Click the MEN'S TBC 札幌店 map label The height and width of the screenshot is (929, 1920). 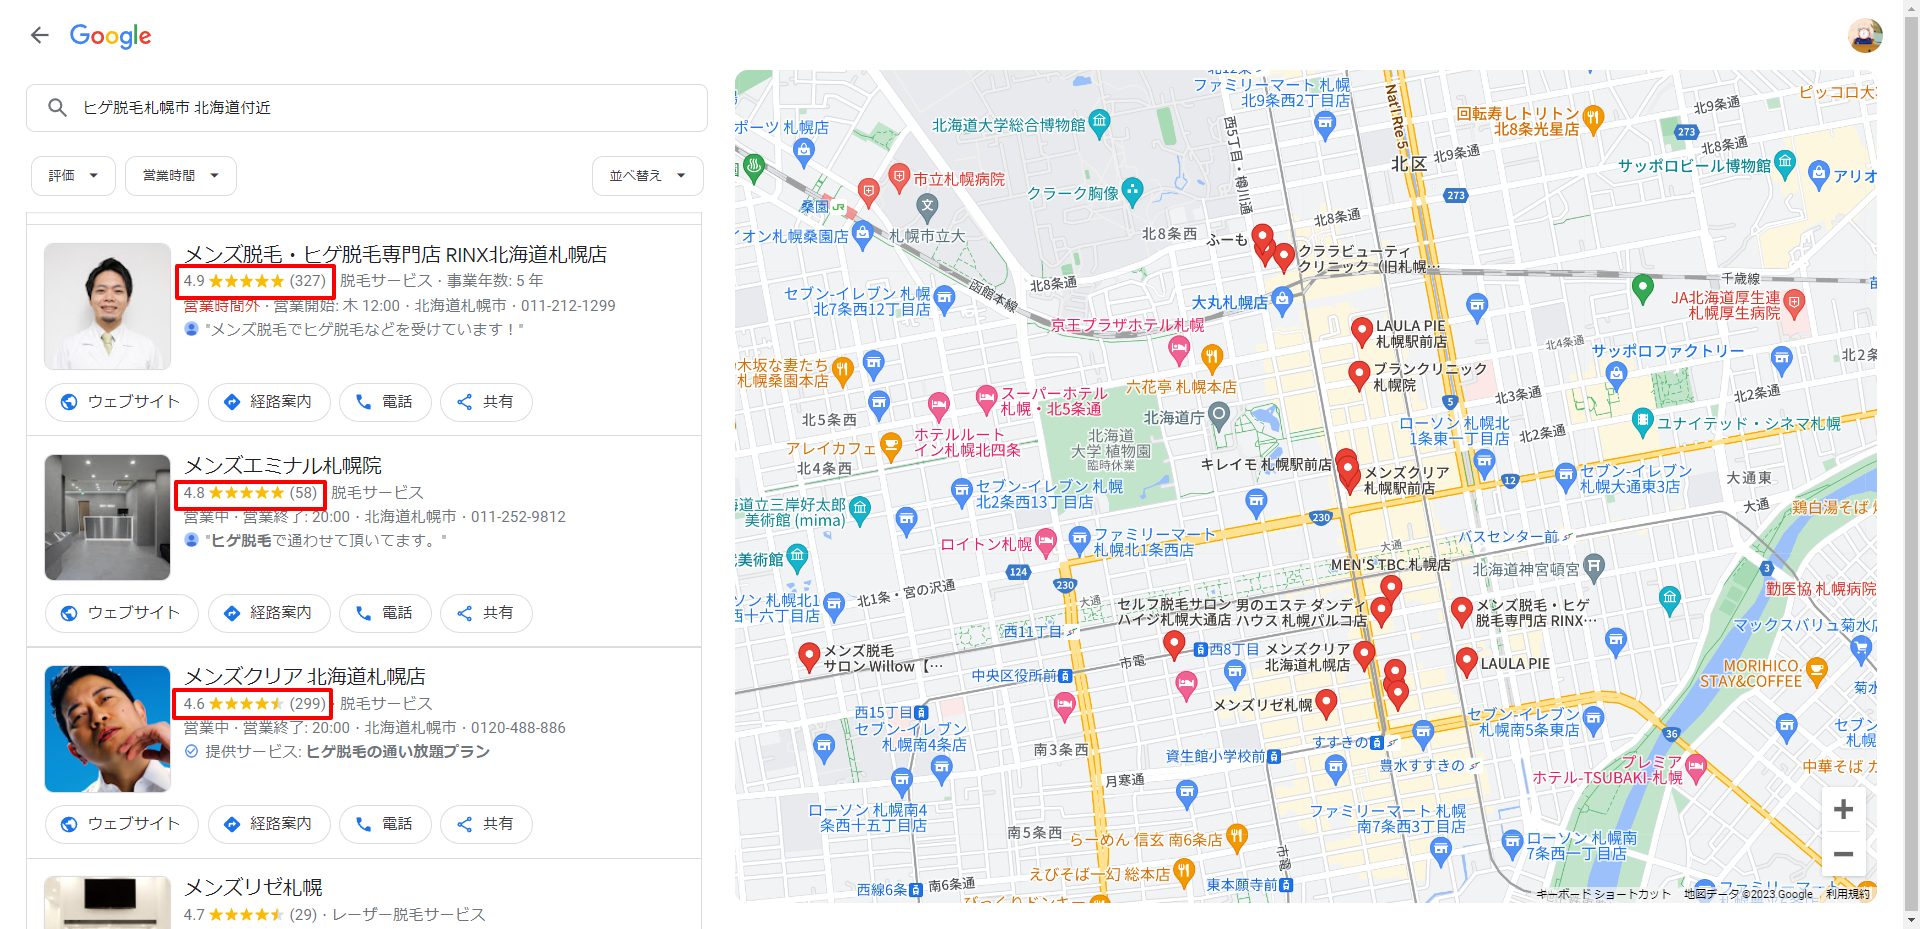[x=1390, y=565]
